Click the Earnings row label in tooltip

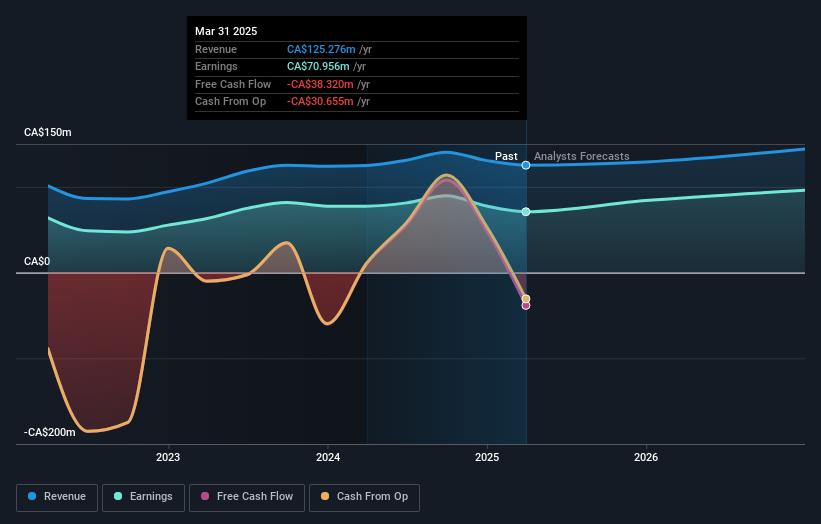tap(216, 66)
